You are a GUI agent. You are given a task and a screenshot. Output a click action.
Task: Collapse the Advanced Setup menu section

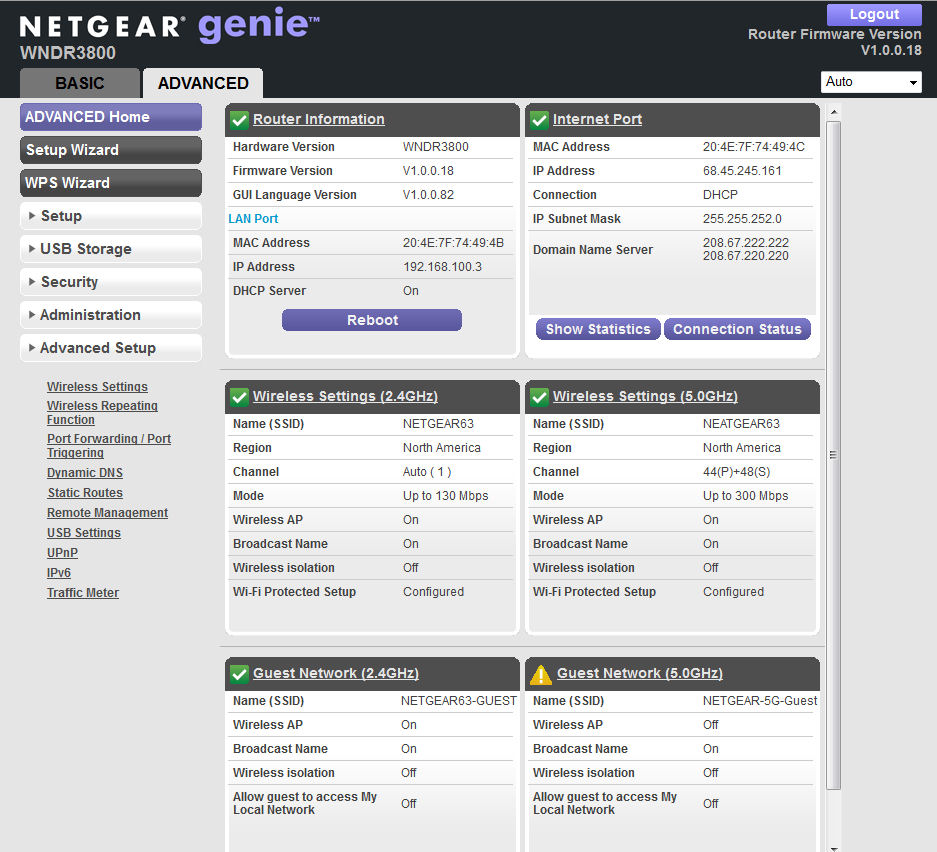click(x=111, y=347)
